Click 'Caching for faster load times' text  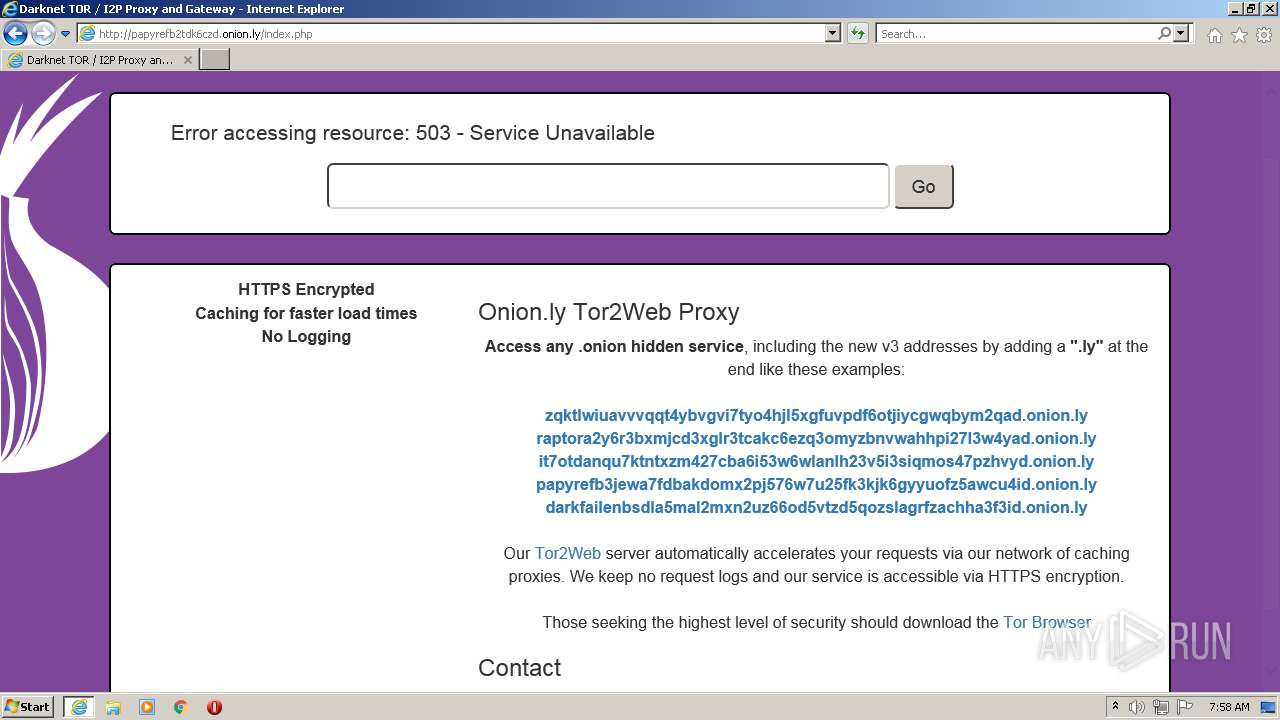[306, 313]
